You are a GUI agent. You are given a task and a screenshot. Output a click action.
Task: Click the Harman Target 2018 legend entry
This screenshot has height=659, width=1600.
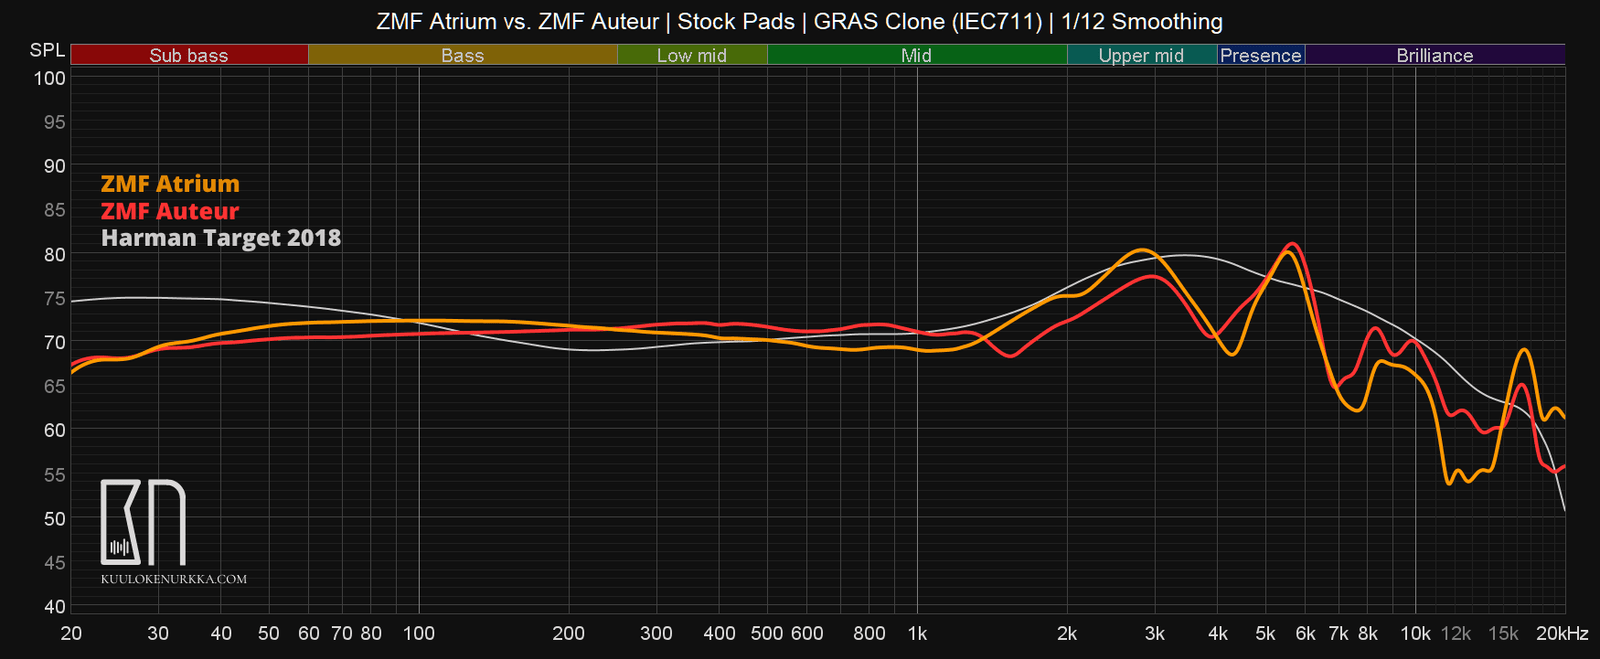coord(221,238)
